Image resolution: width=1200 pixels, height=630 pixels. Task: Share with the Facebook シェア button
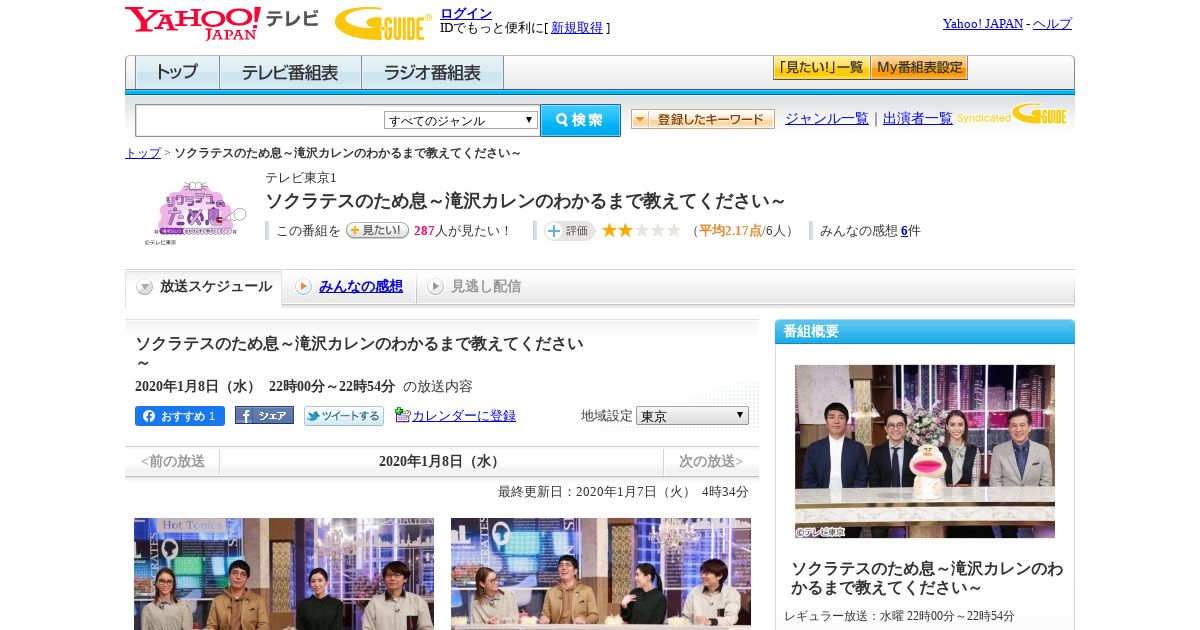tap(264, 416)
